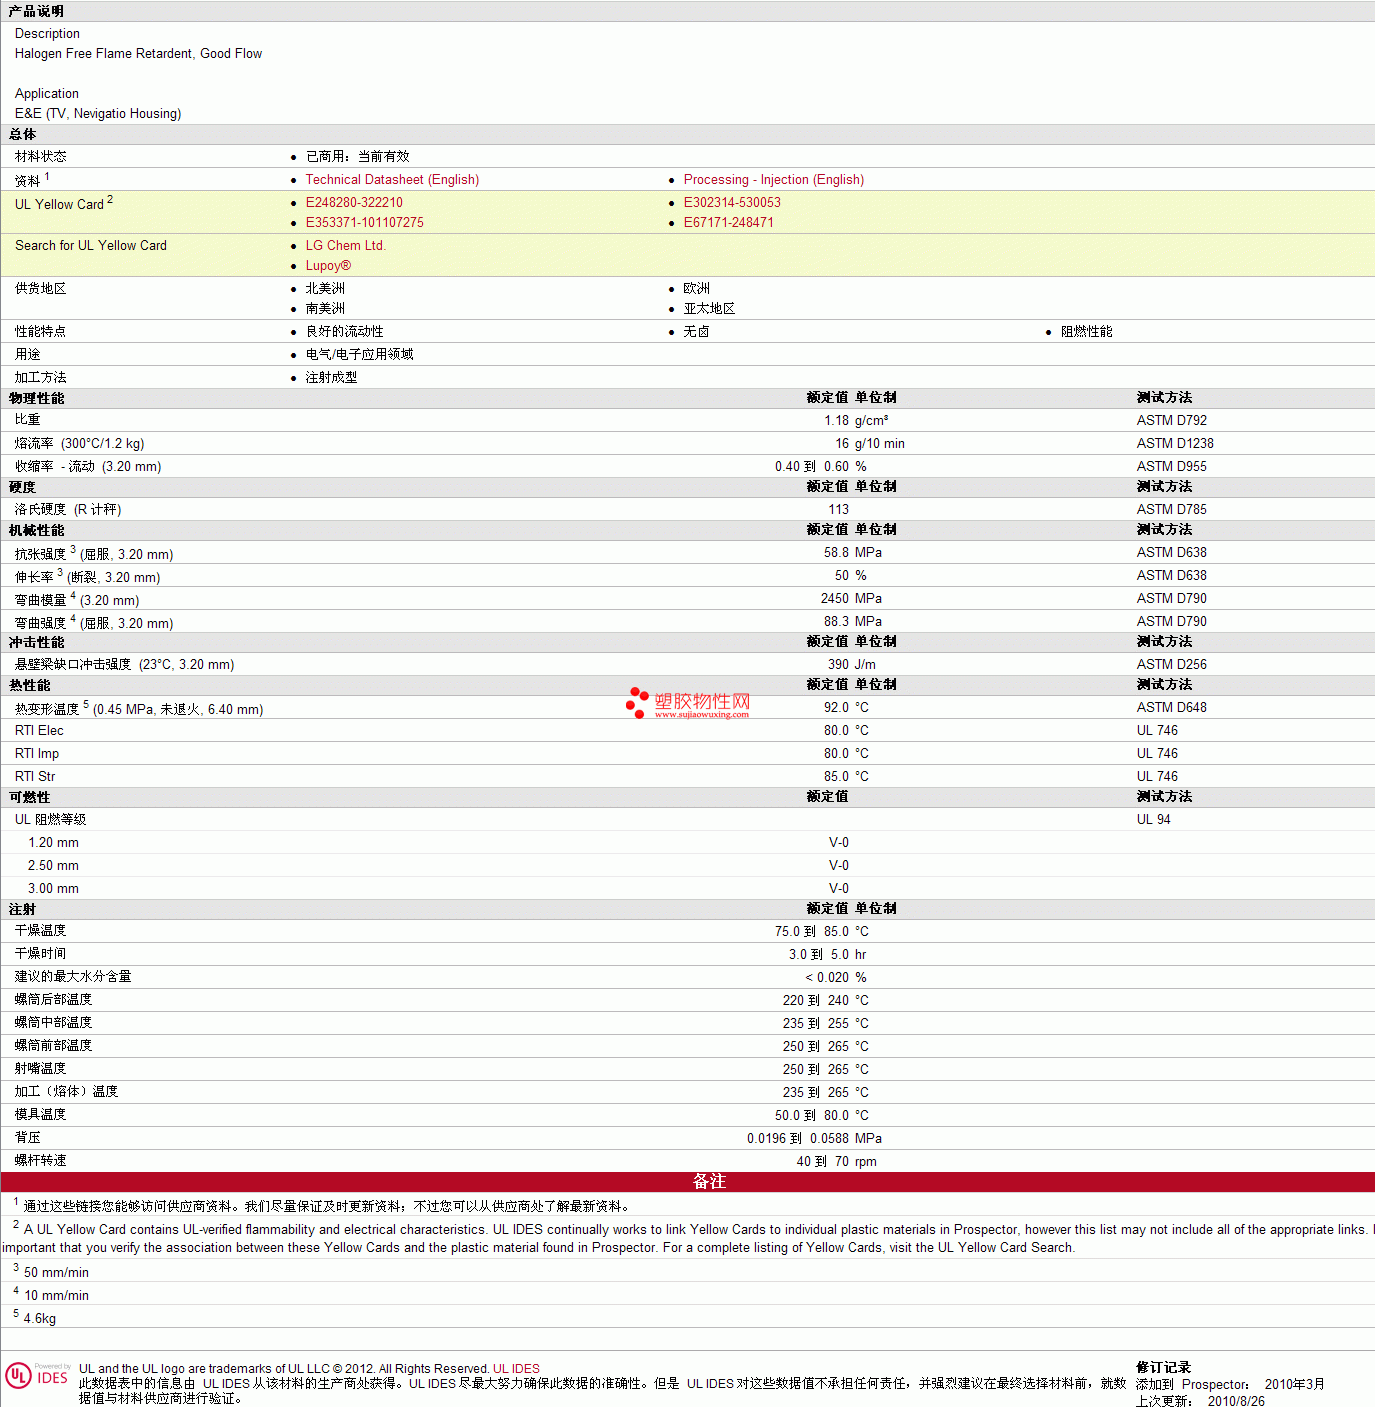This screenshot has height=1407, width=1375.
Task: Click the ASTM D256 test method
Action: [1171, 665]
